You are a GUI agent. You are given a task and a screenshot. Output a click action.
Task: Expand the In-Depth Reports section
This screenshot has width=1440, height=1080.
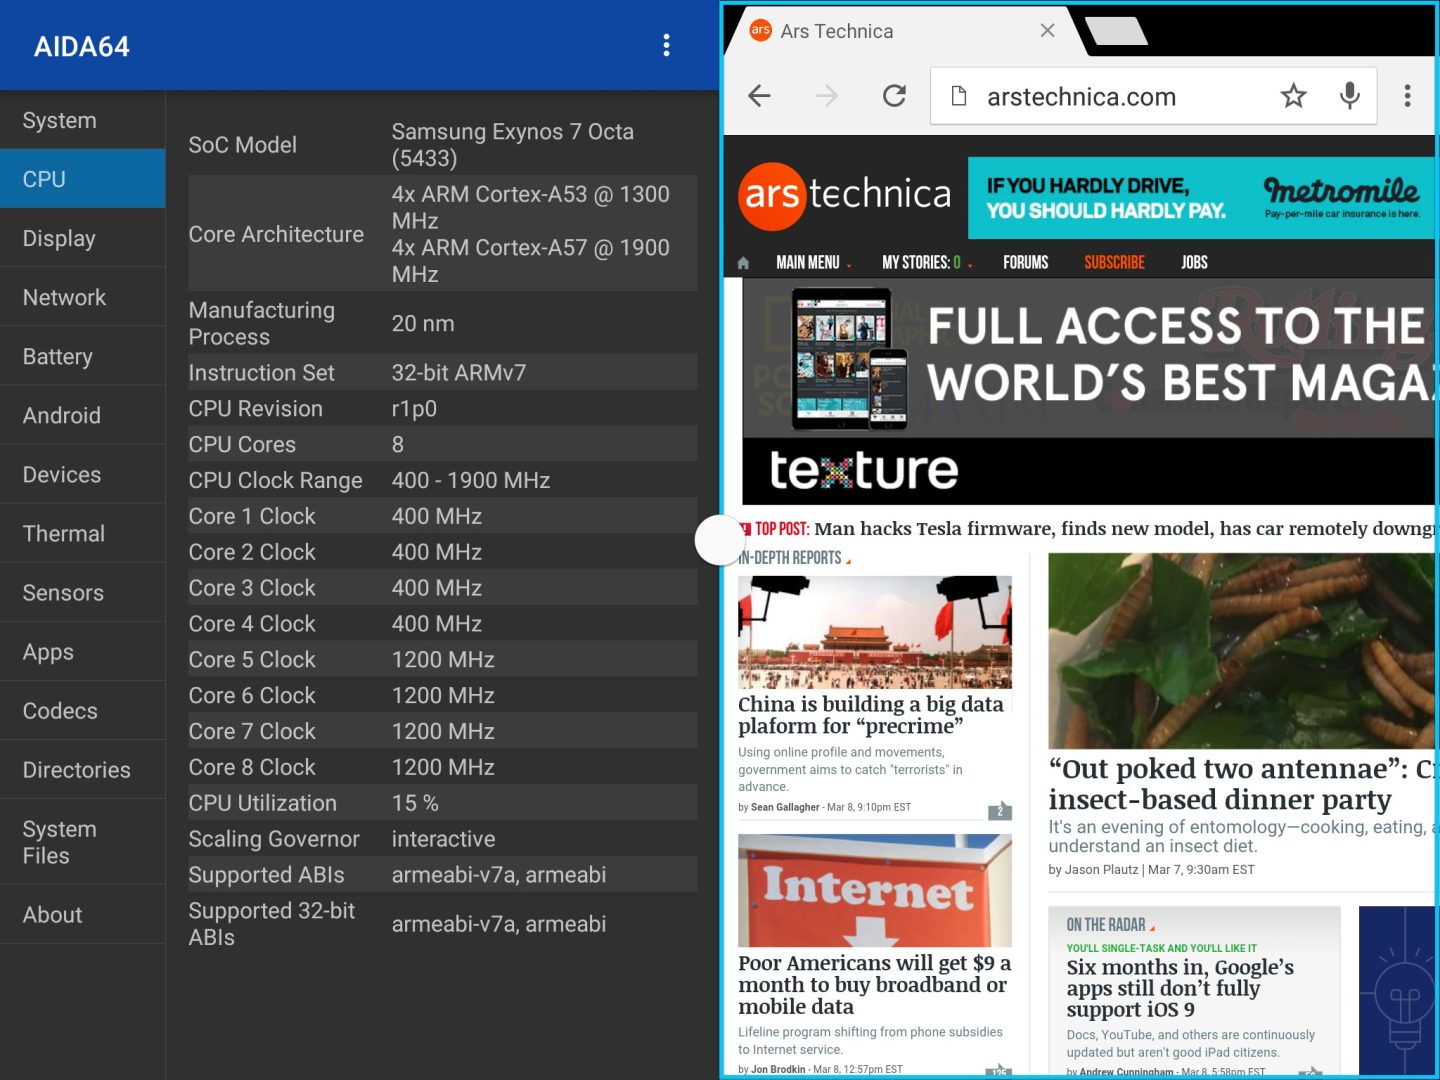coord(794,558)
